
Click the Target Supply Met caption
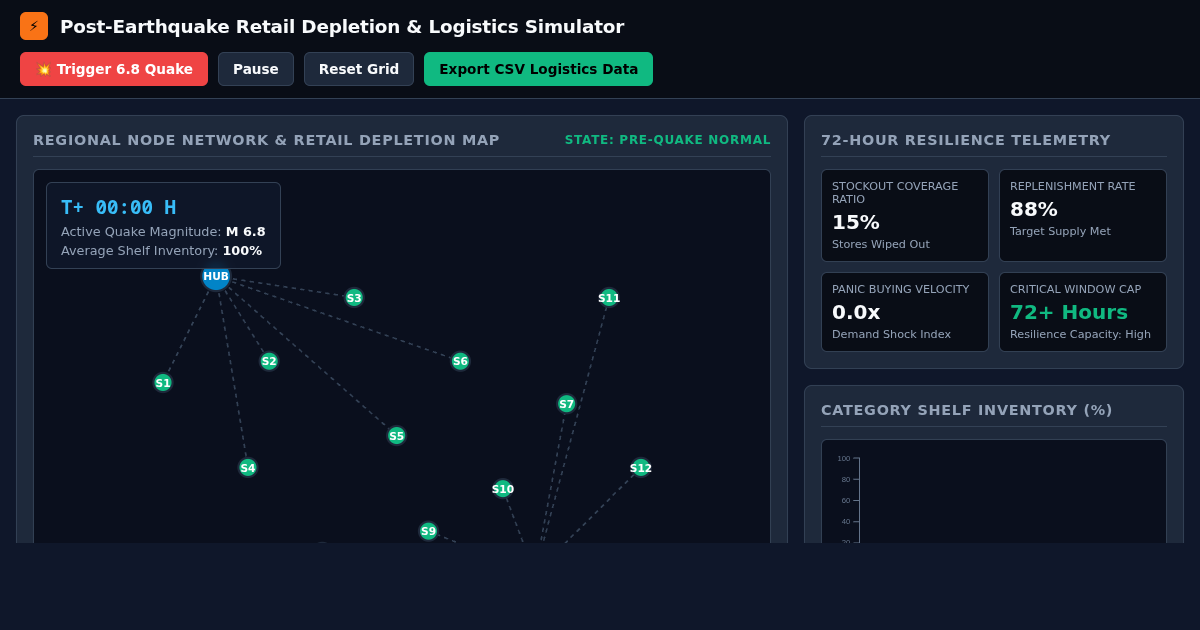[x=1060, y=231]
